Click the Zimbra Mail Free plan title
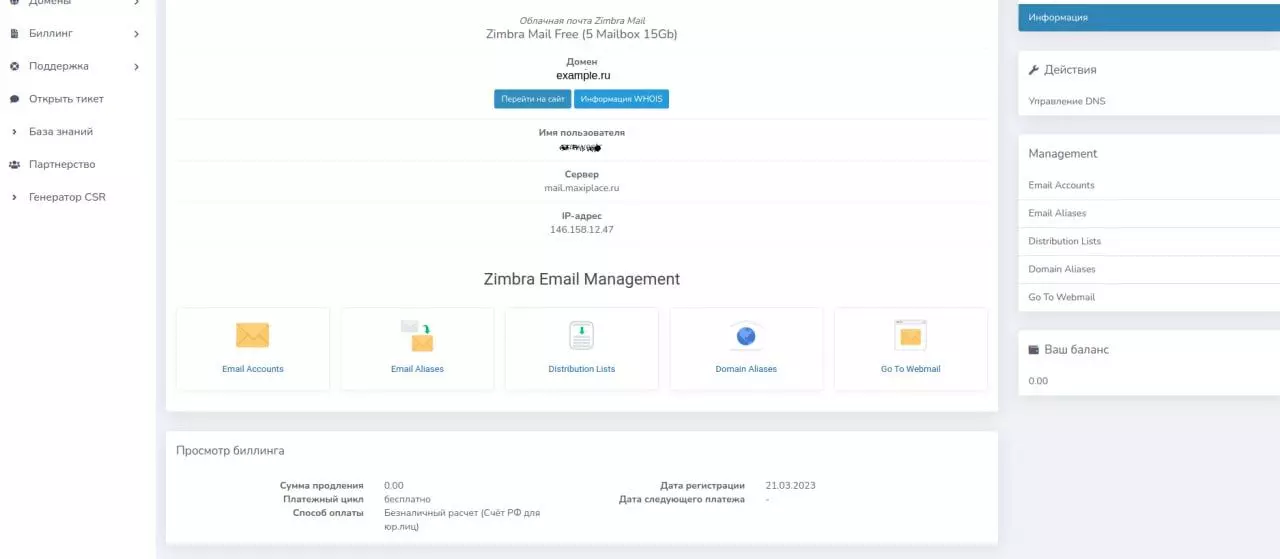The height and width of the screenshot is (559, 1280). 582,34
